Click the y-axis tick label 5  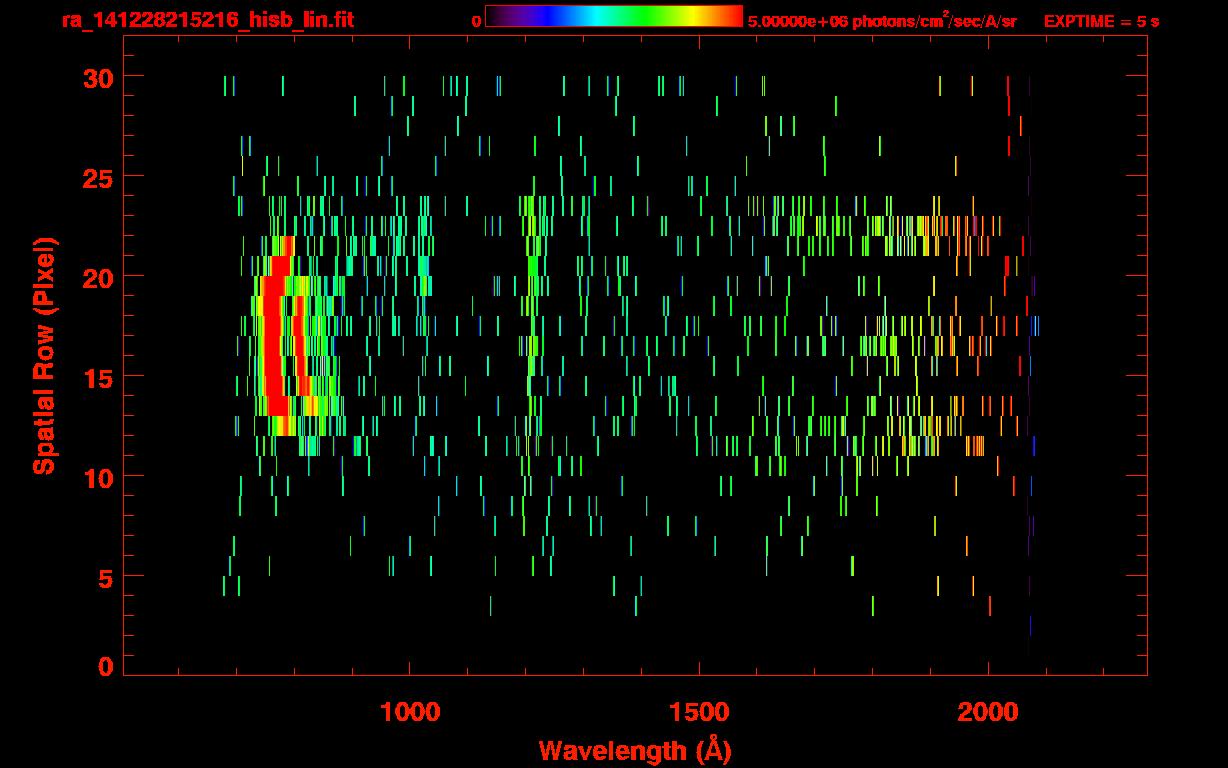105,577
